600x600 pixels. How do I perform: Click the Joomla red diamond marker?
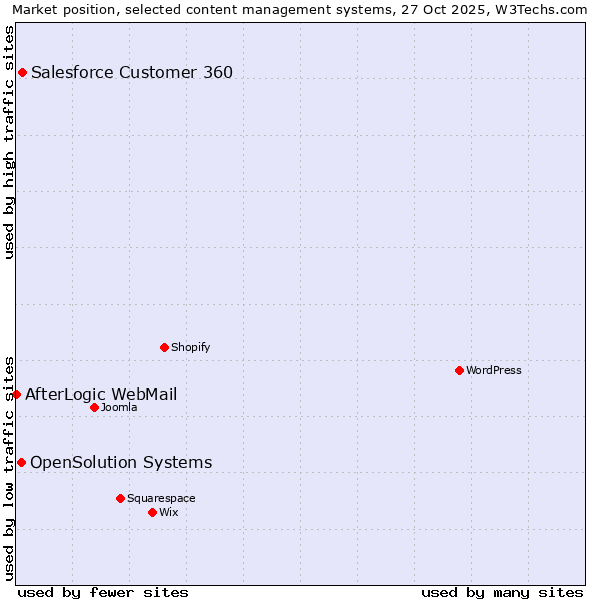point(94,407)
